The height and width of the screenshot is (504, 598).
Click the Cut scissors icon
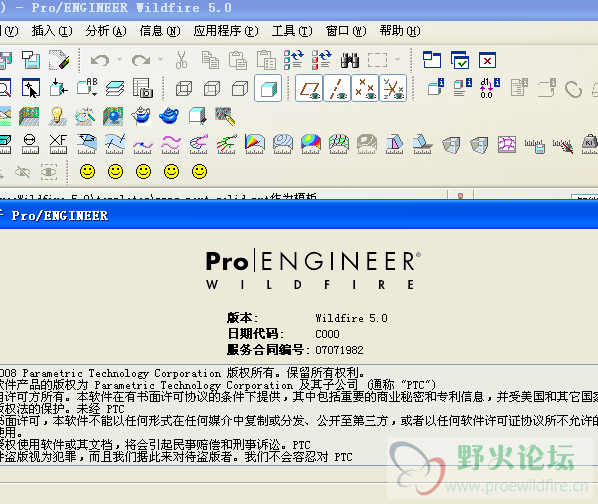[182, 60]
